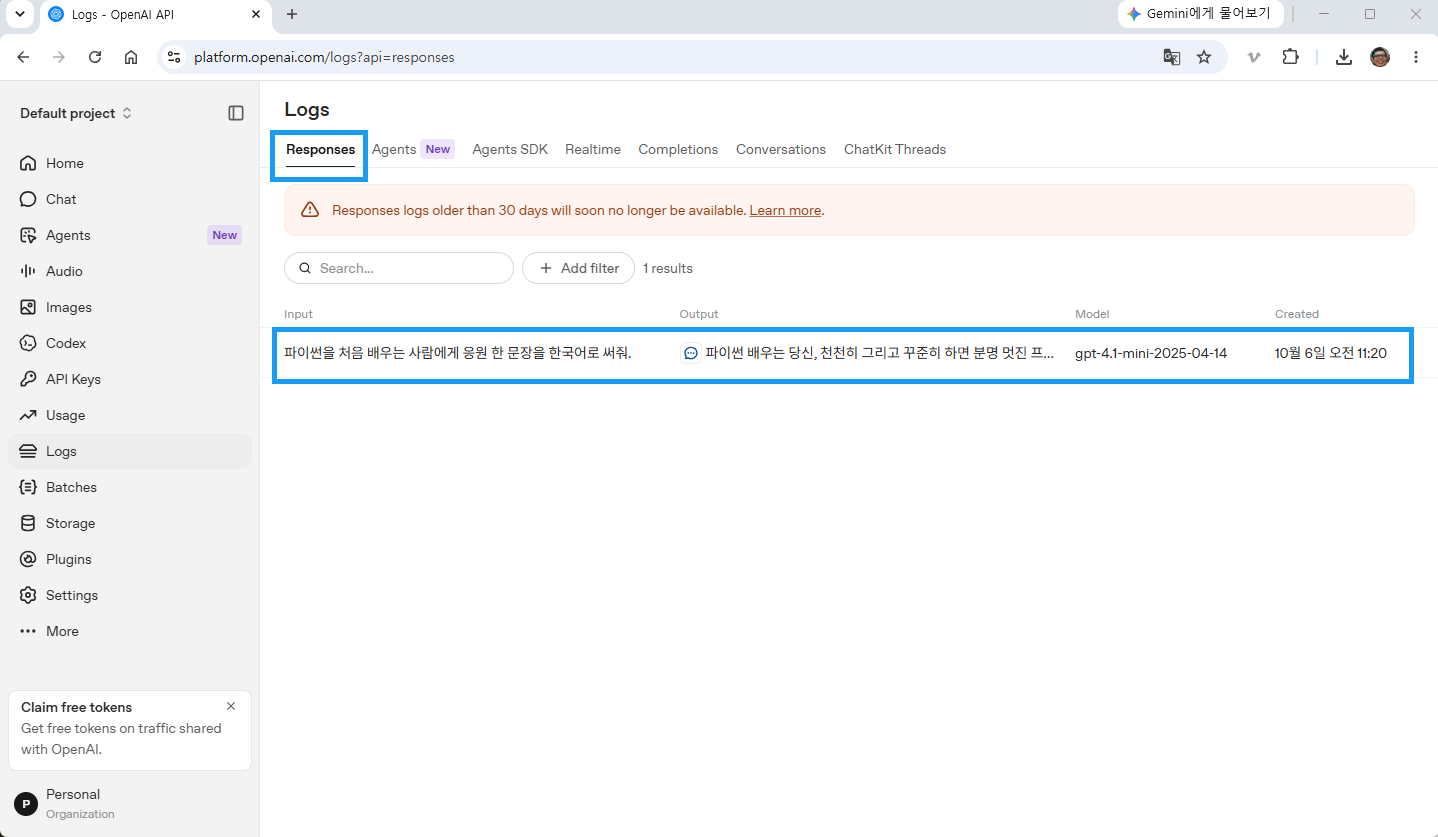1438x837 pixels.
Task: Click the Add filter button
Action: coord(578,268)
